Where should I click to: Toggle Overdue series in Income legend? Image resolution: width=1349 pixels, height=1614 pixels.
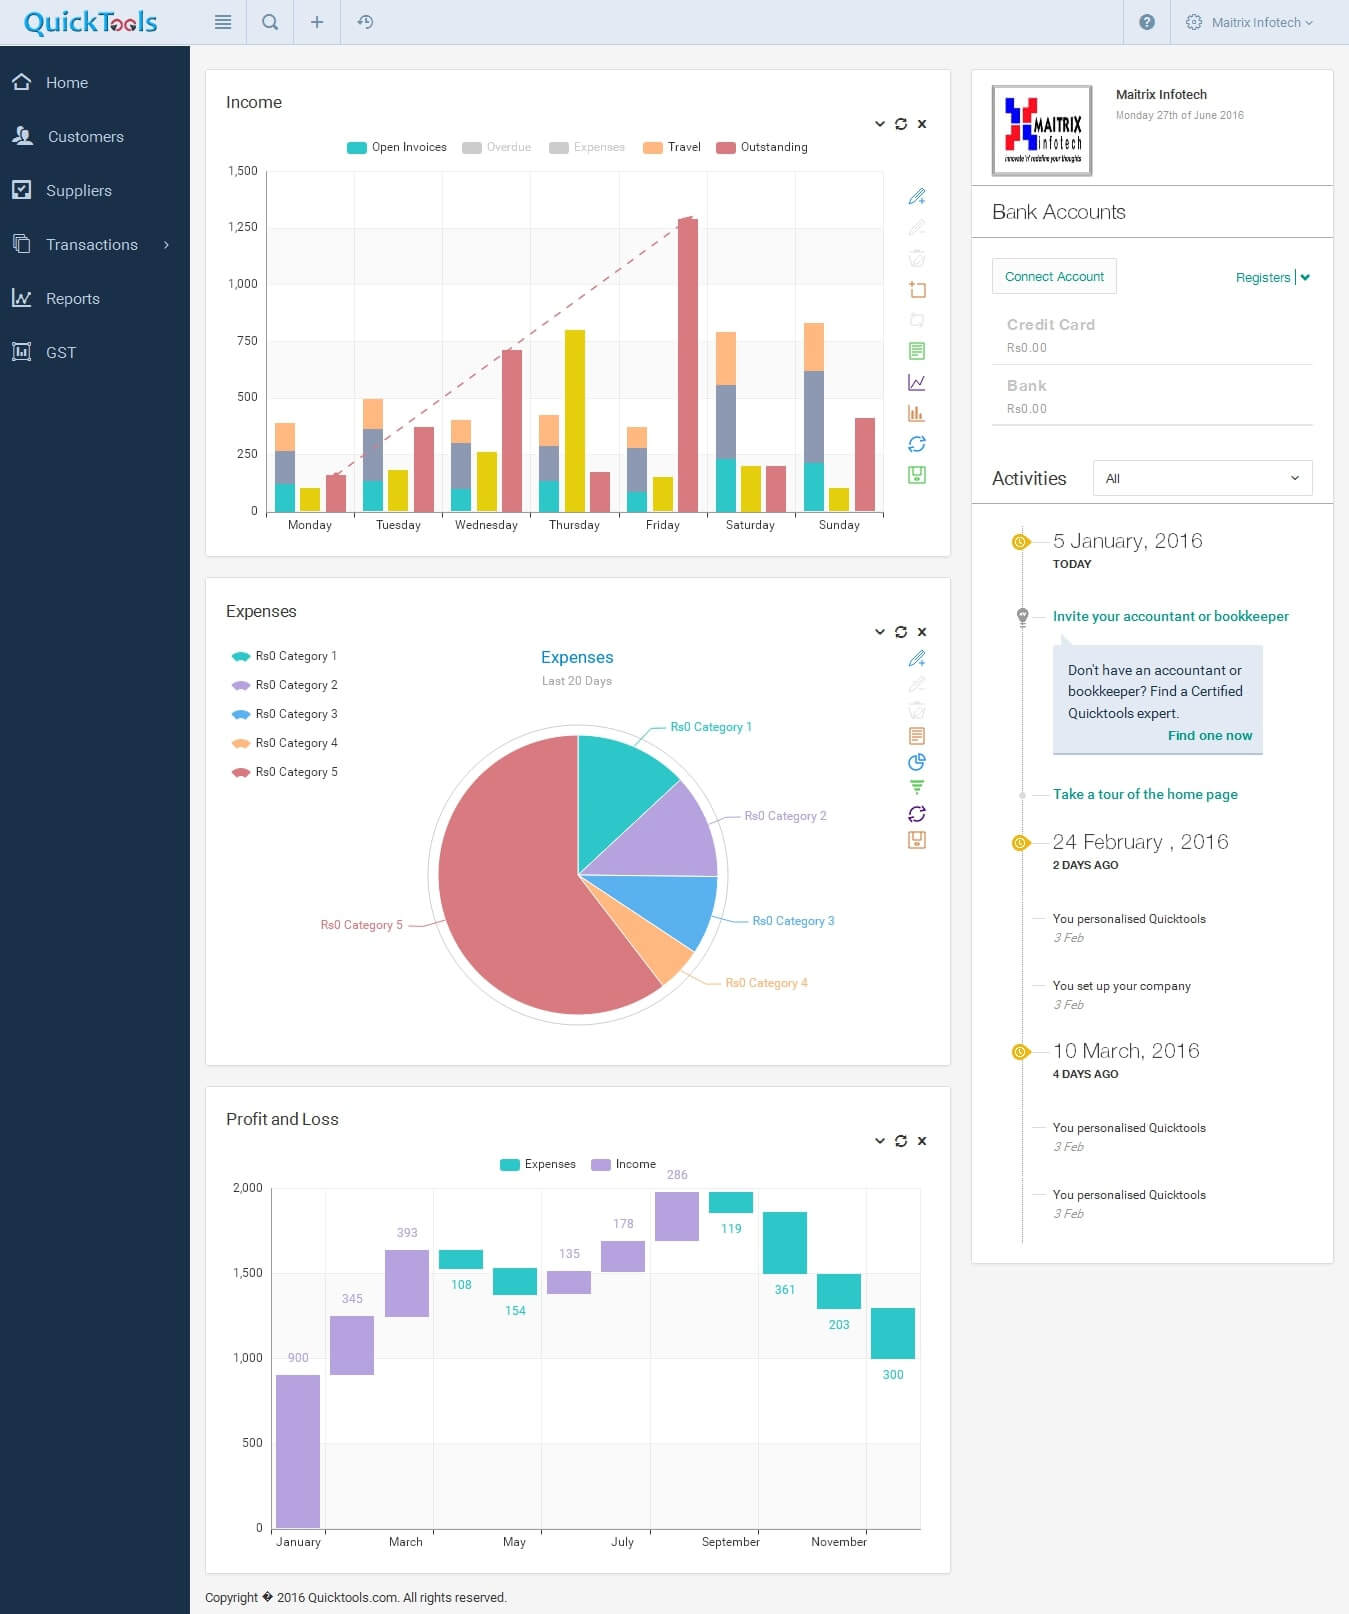click(497, 147)
